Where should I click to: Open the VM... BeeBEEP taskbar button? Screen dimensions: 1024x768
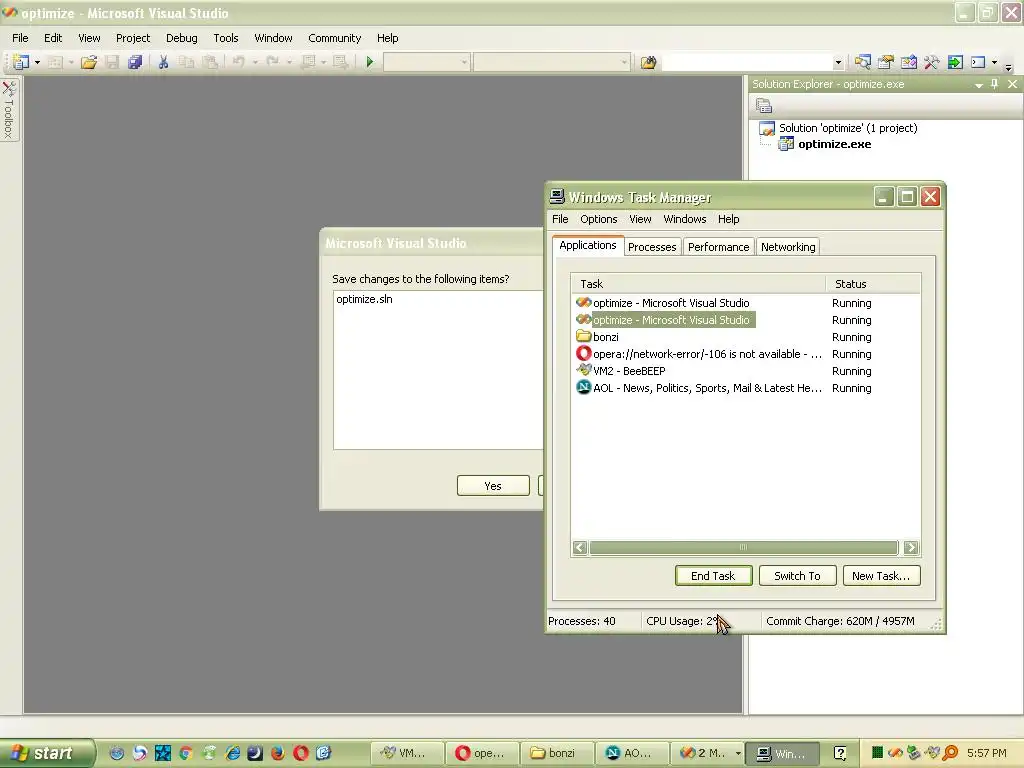coord(408,753)
